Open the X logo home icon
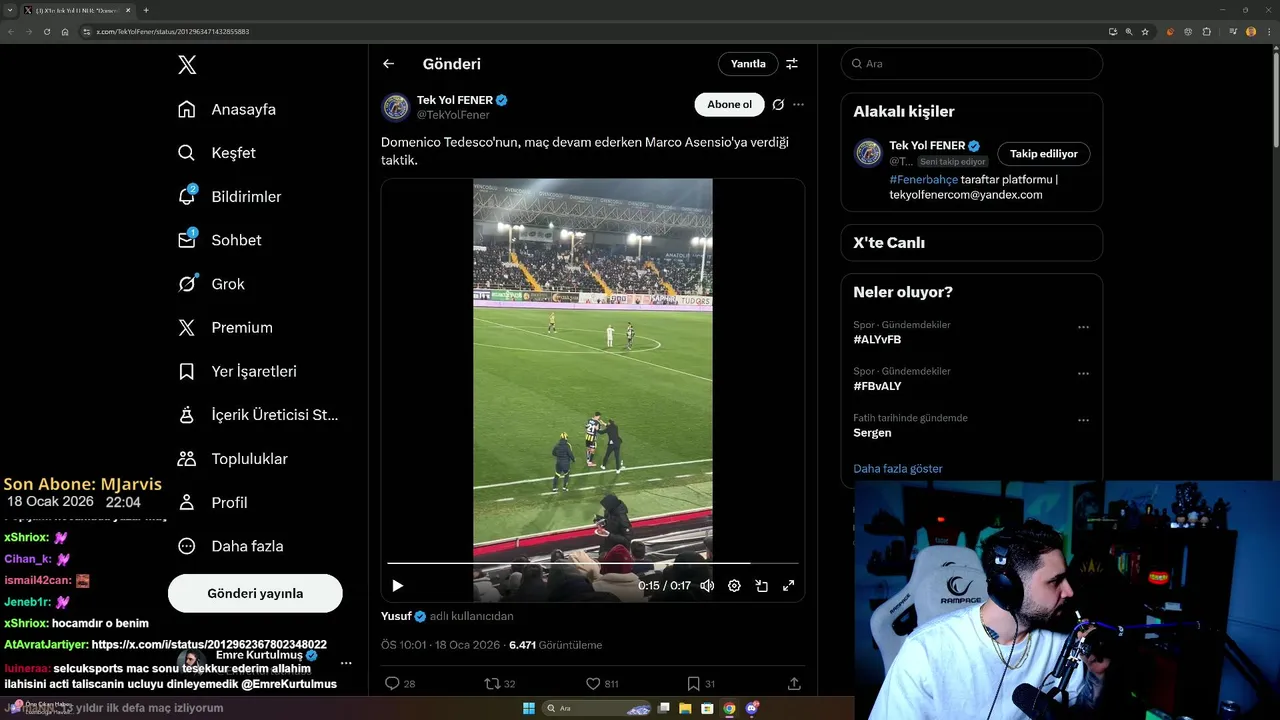This screenshot has height=720, width=1280. (187, 65)
